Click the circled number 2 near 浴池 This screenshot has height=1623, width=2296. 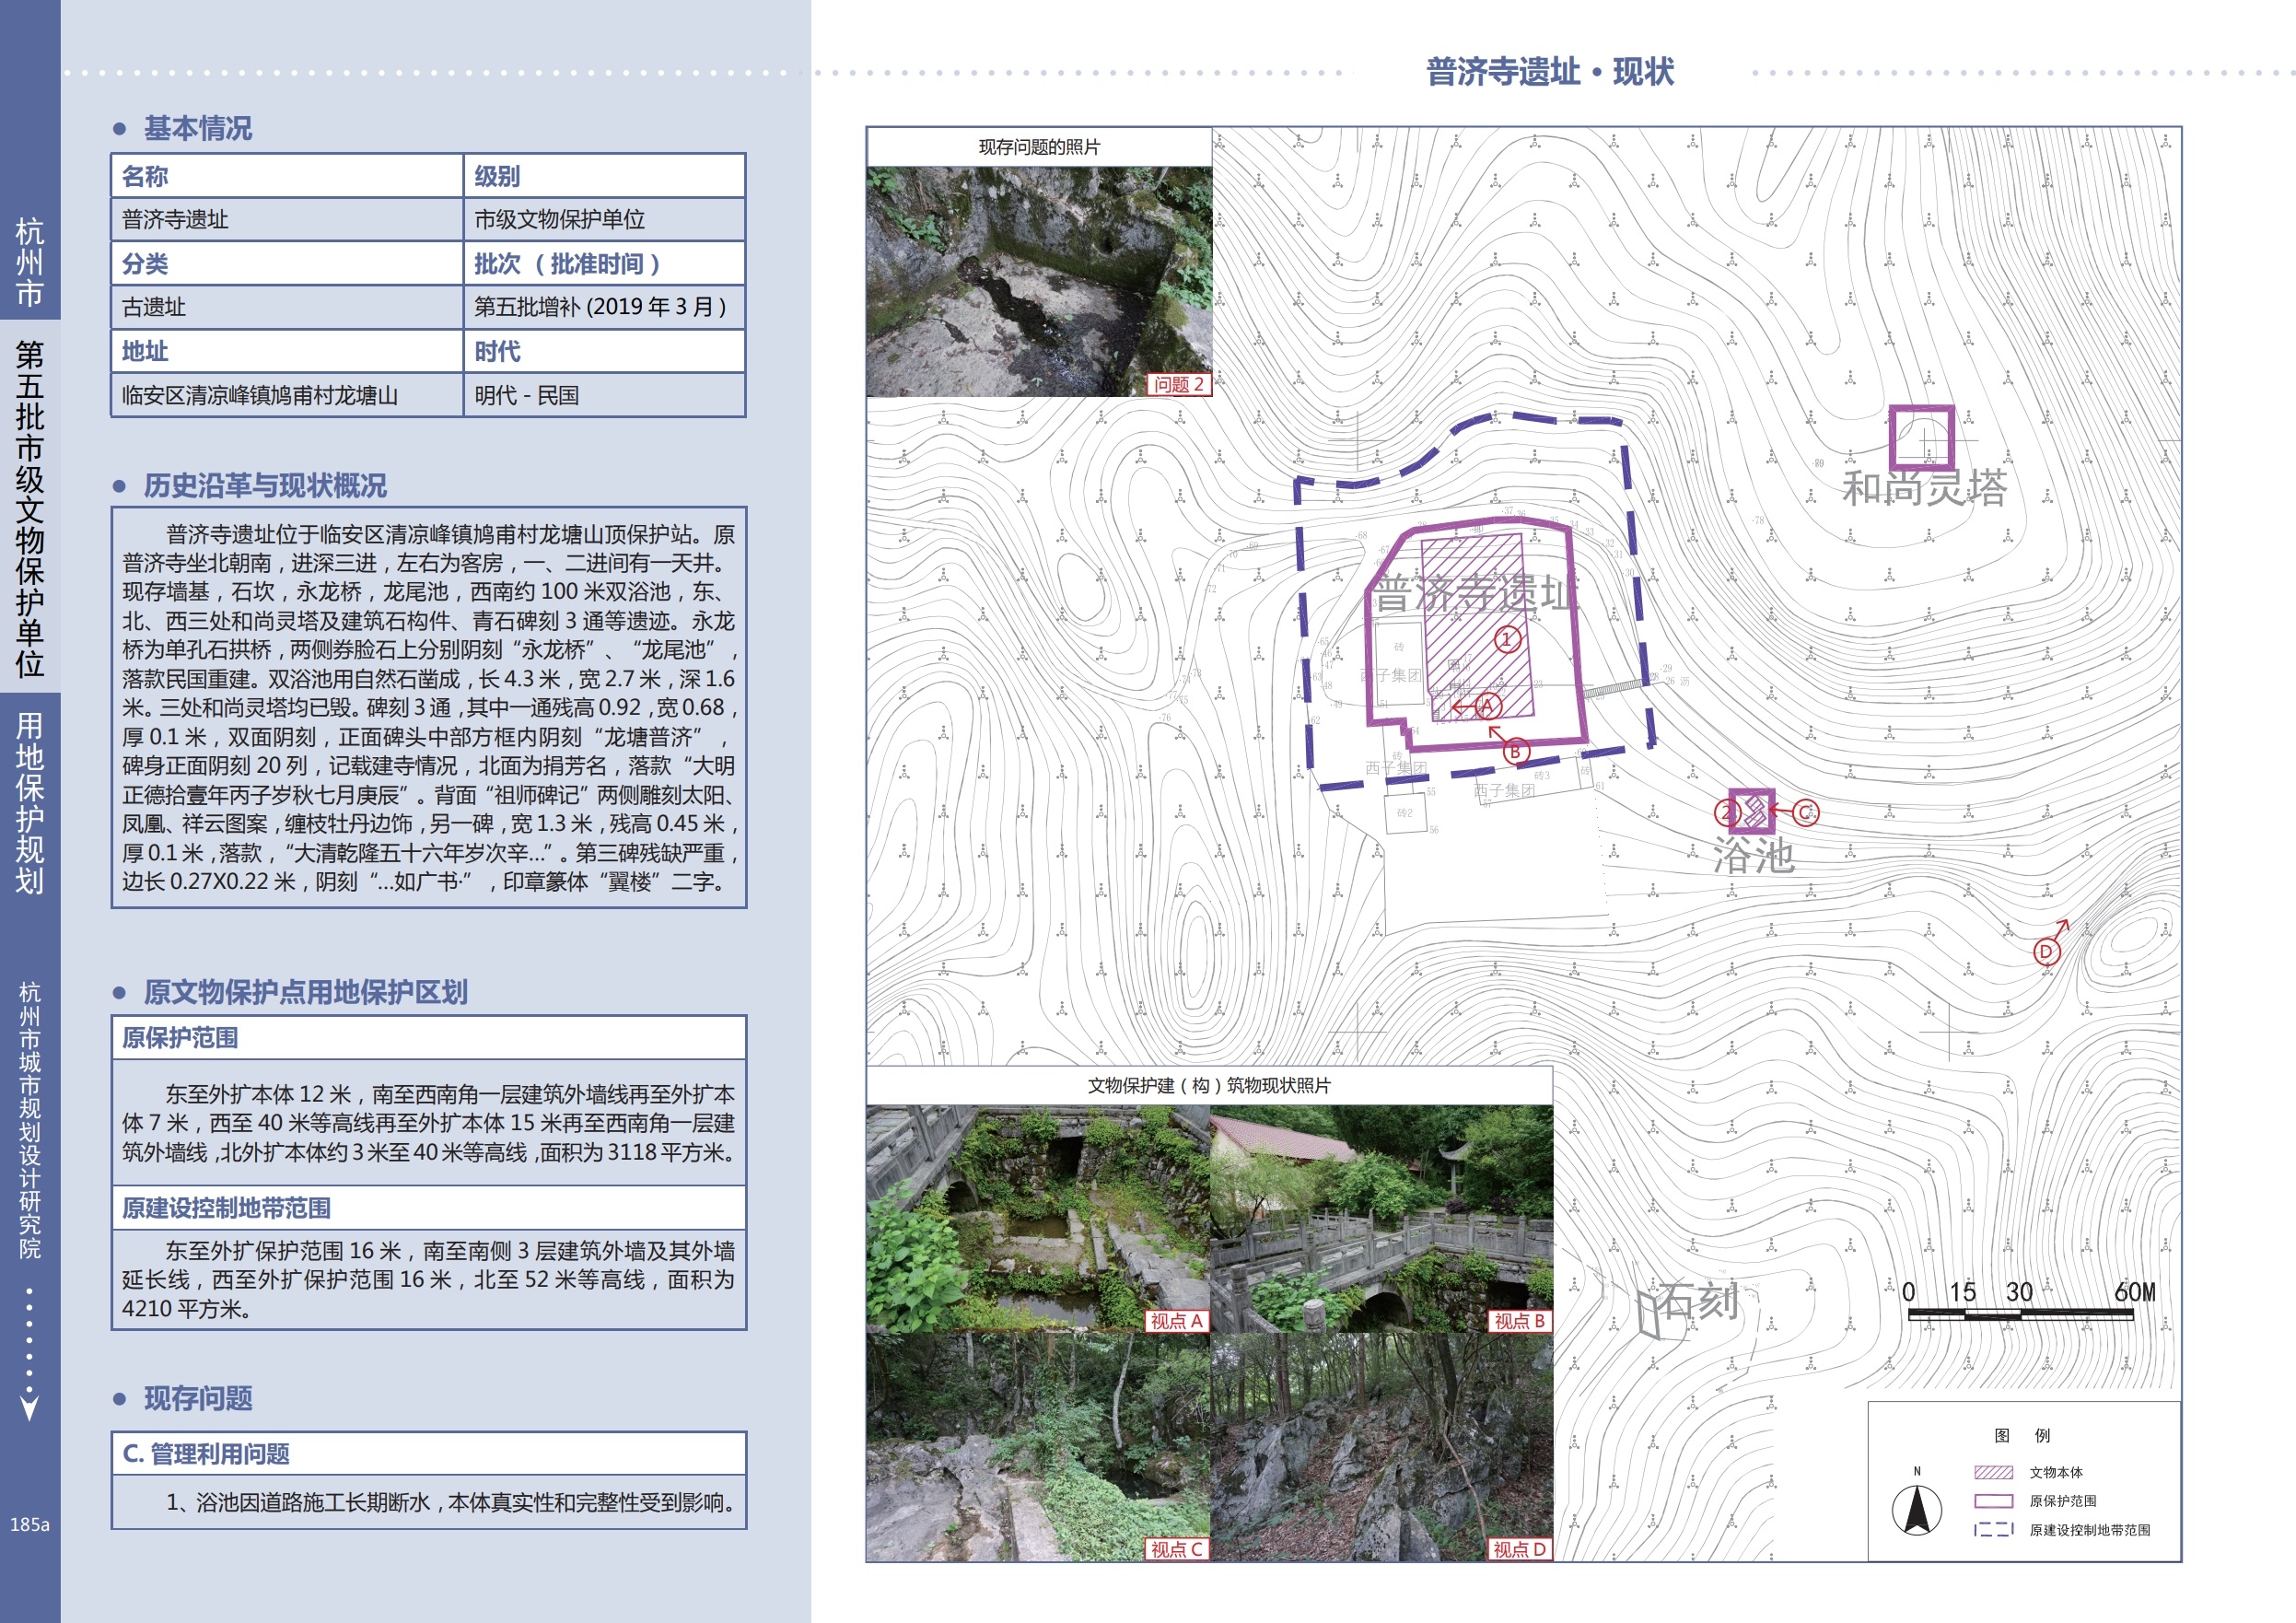coord(1728,813)
